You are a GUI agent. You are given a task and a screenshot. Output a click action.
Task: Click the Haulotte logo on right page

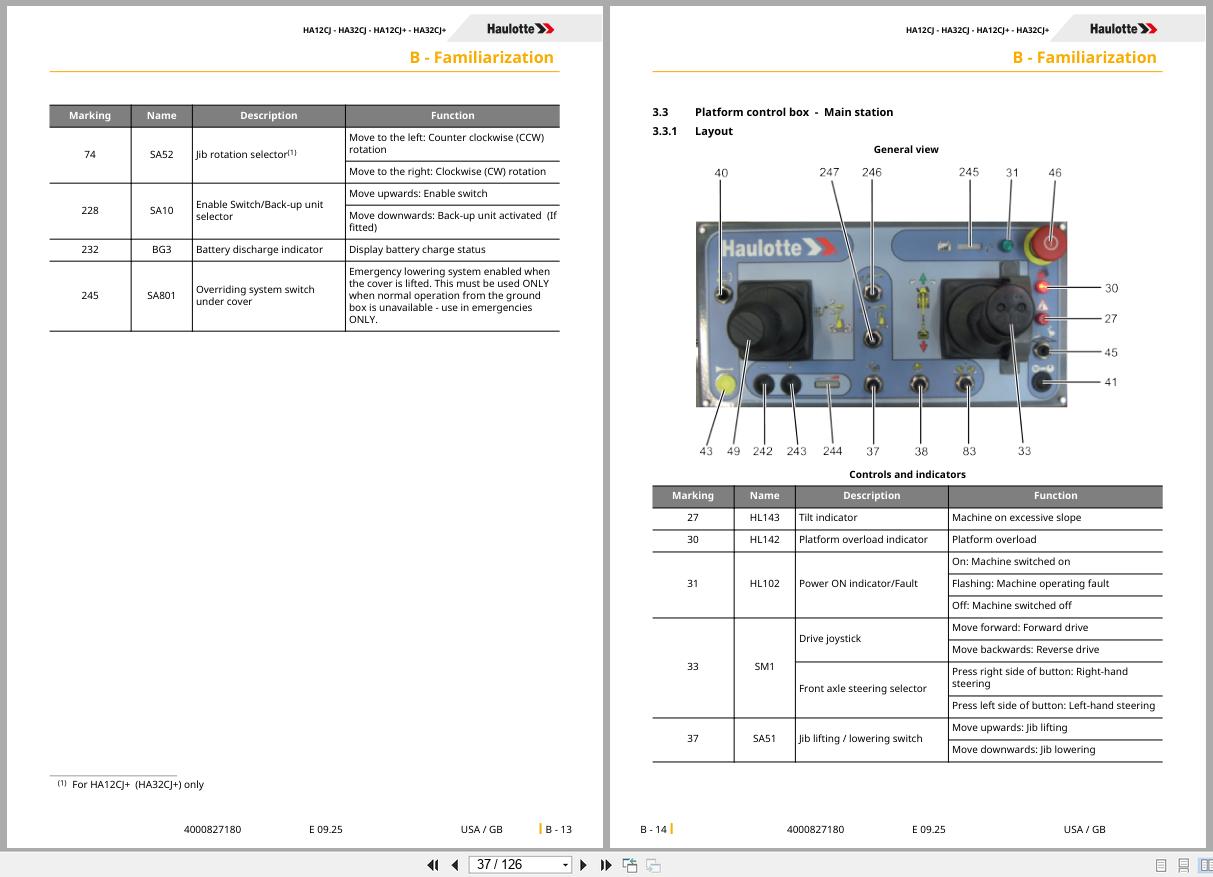(1123, 29)
